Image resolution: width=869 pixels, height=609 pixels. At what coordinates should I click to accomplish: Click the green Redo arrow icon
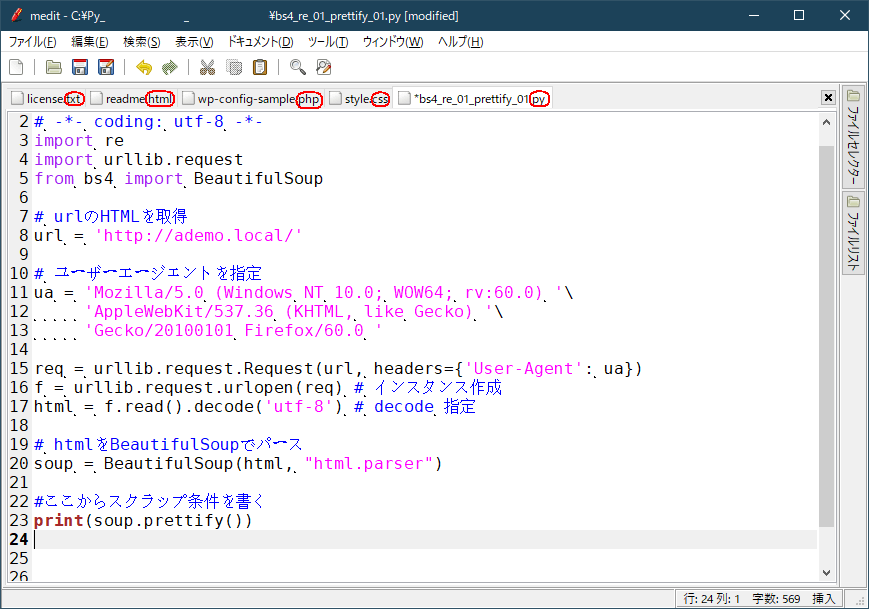(170, 67)
